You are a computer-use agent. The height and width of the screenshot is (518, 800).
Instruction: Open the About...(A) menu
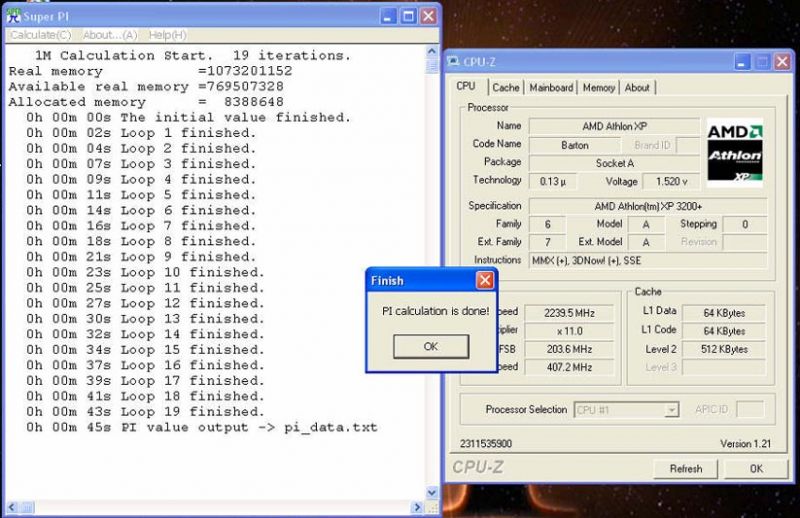[x=110, y=35]
